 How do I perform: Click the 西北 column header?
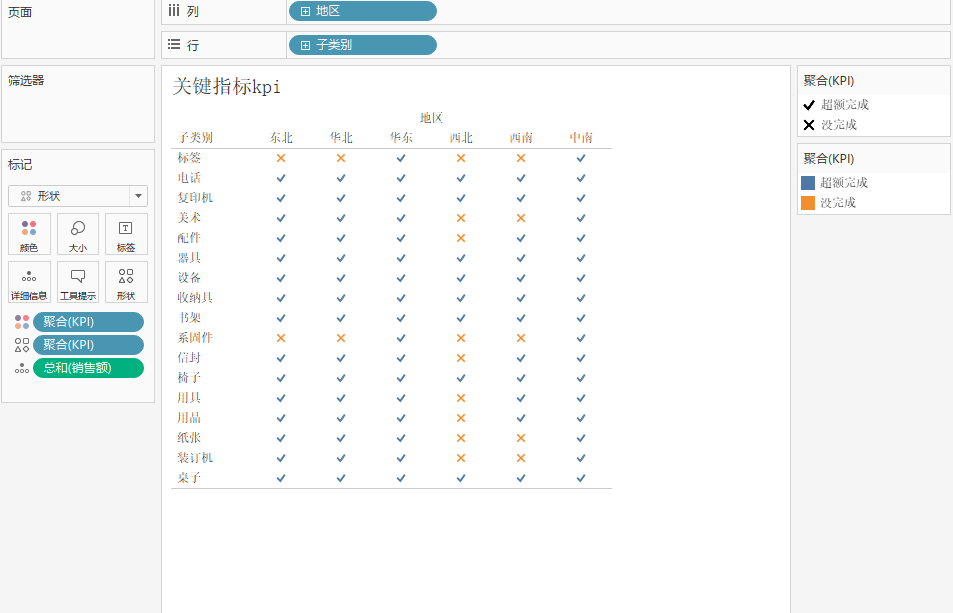tap(461, 138)
